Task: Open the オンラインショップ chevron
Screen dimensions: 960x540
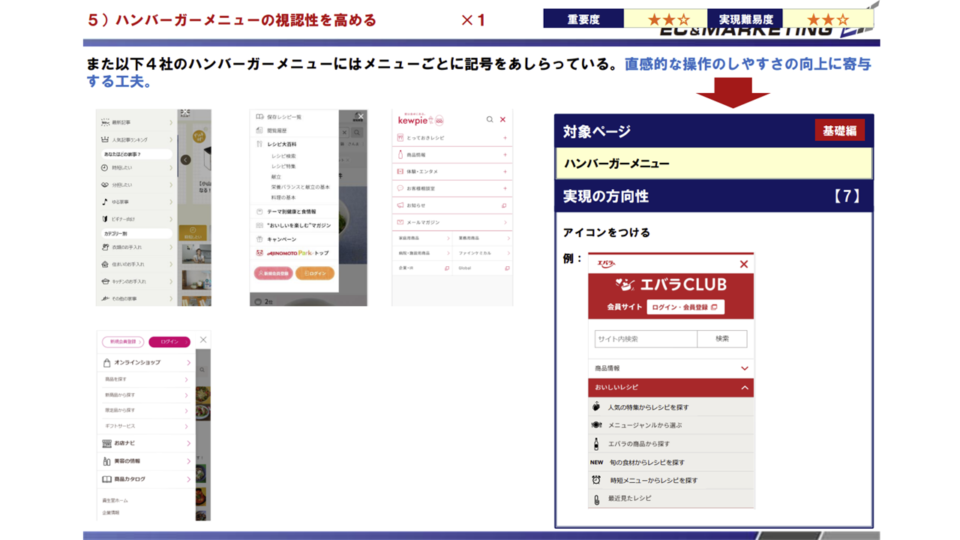Action: pos(188,363)
